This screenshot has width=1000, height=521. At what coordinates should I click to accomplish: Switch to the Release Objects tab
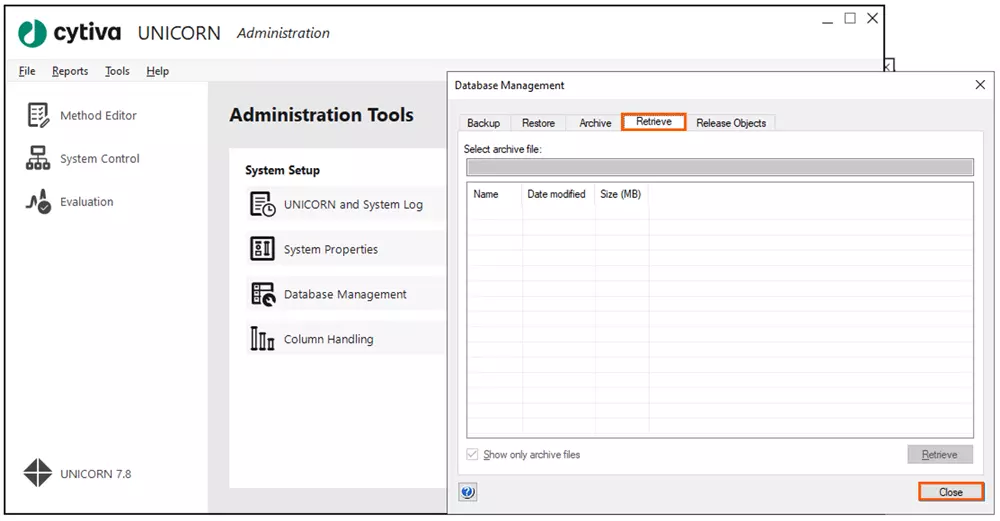coord(731,123)
